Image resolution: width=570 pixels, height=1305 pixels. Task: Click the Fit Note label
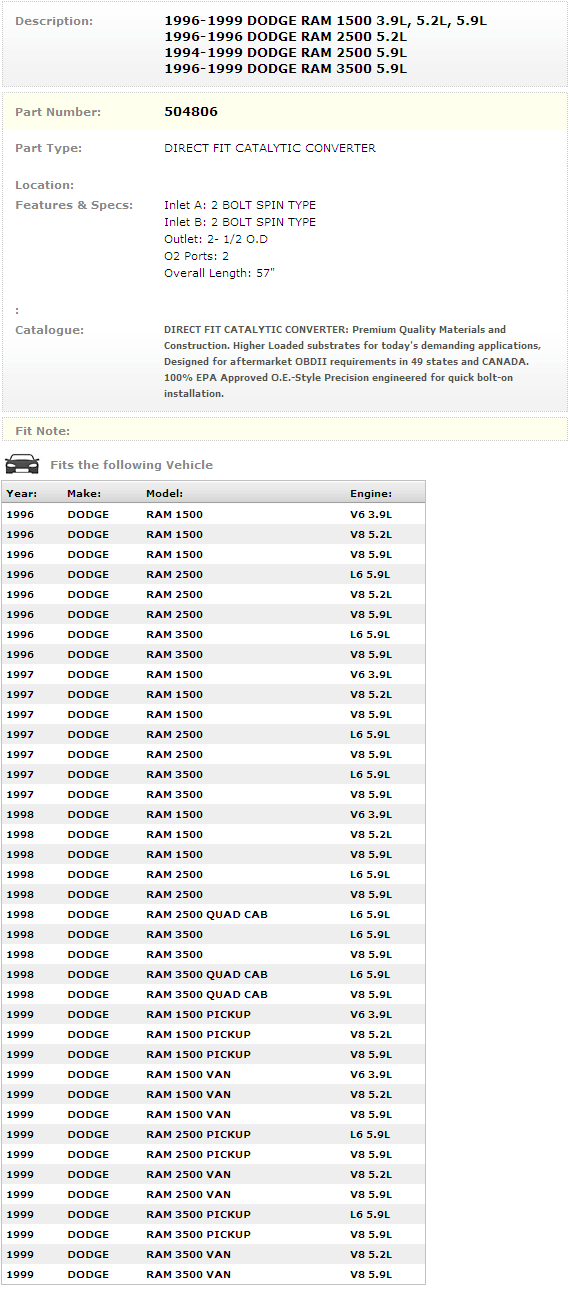point(43,431)
